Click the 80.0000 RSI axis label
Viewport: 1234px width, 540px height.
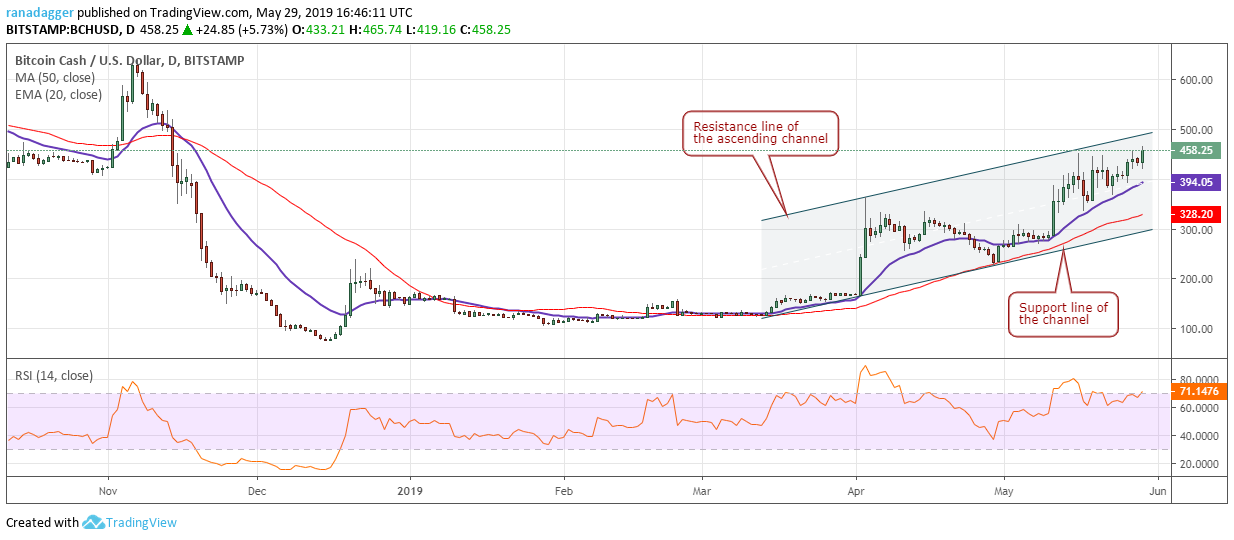pyautogui.click(x=1198, y=380)
